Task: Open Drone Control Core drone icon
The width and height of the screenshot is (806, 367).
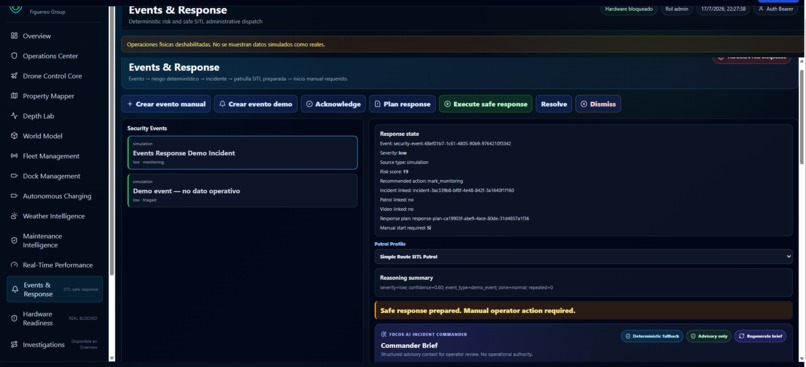Action: coord(14,76)
